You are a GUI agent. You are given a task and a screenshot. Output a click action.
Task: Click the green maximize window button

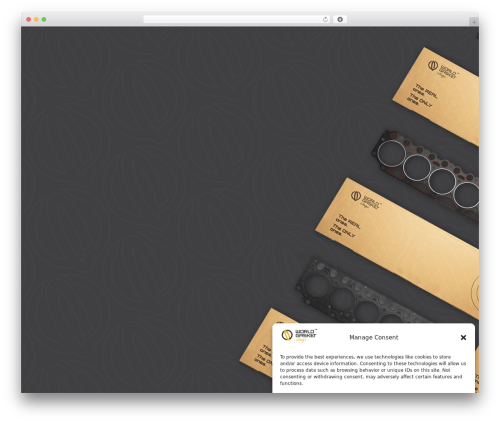(44, 19)
